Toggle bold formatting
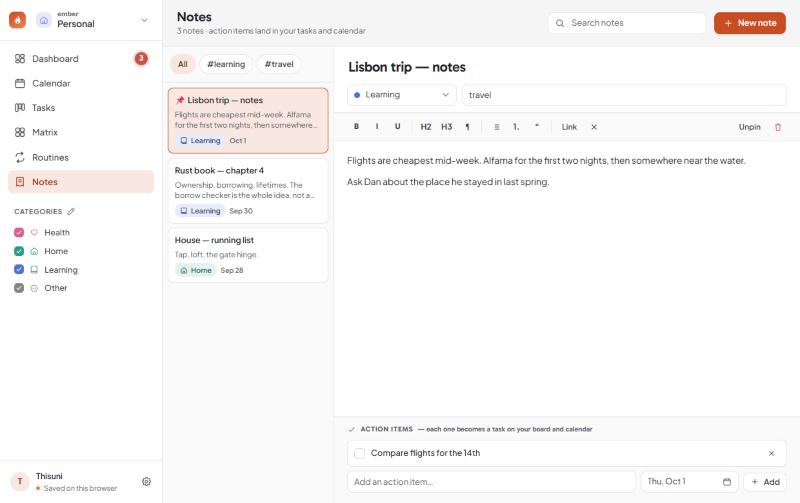The height and width of the screenshot is (503, 800). [356, 127]
